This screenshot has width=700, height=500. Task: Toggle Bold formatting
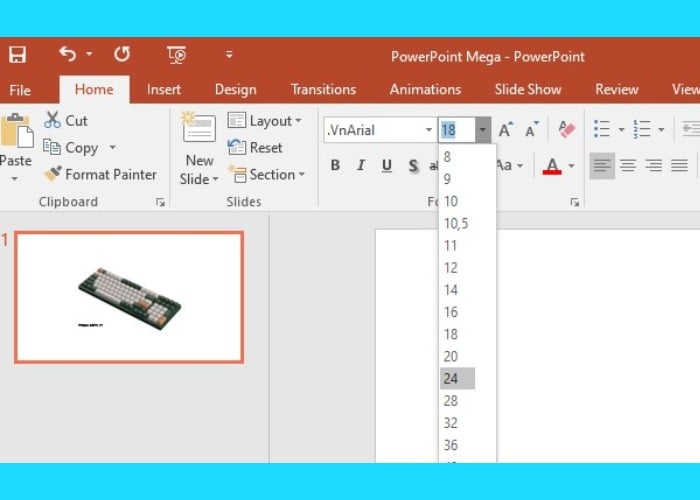coord(335,165)
